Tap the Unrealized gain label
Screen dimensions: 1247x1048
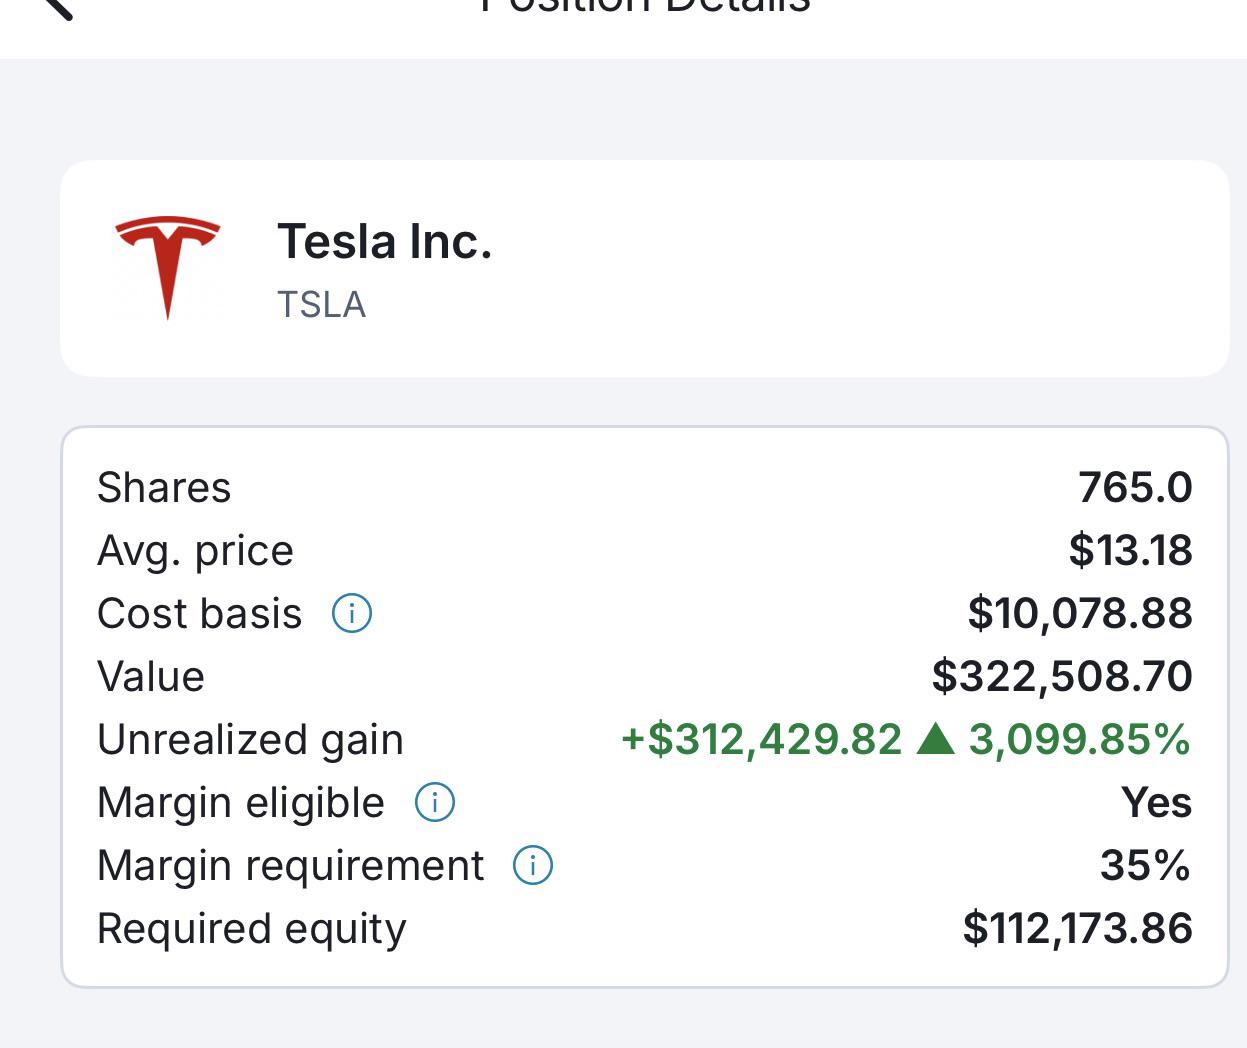[250, 740]
